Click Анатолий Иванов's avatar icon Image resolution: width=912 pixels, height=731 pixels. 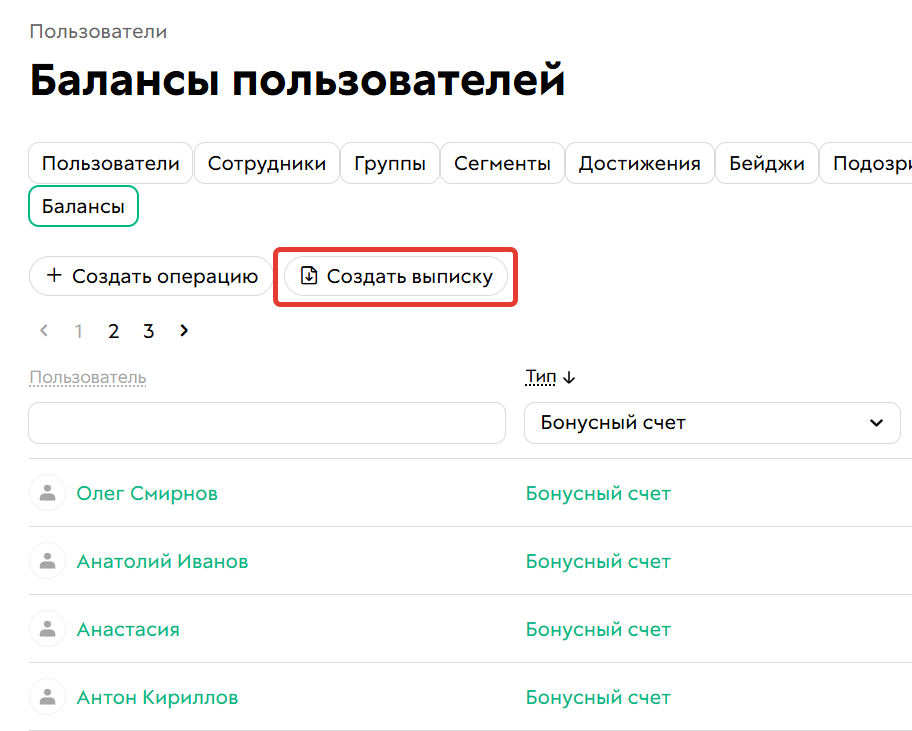[47, 560]
